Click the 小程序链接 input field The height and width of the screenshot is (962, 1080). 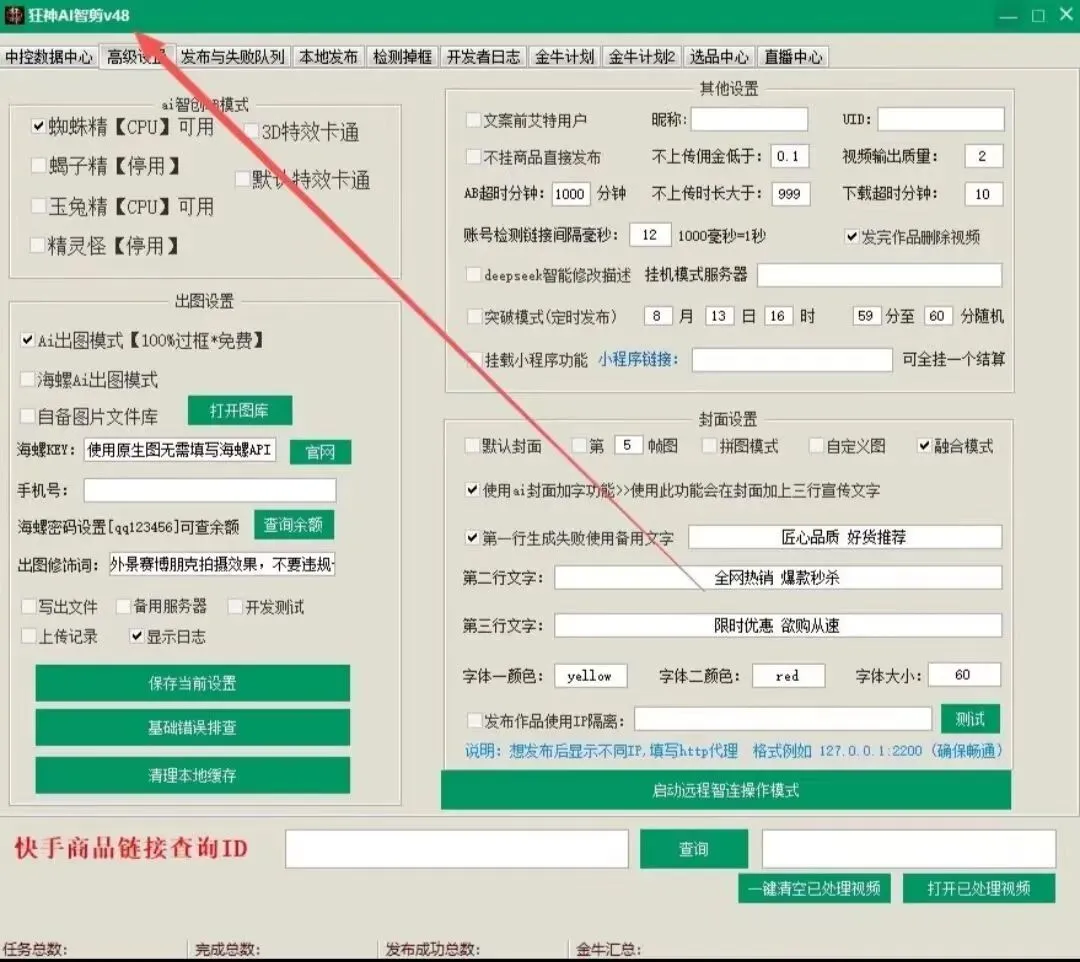pyautogui.click(x=792, y=359)
